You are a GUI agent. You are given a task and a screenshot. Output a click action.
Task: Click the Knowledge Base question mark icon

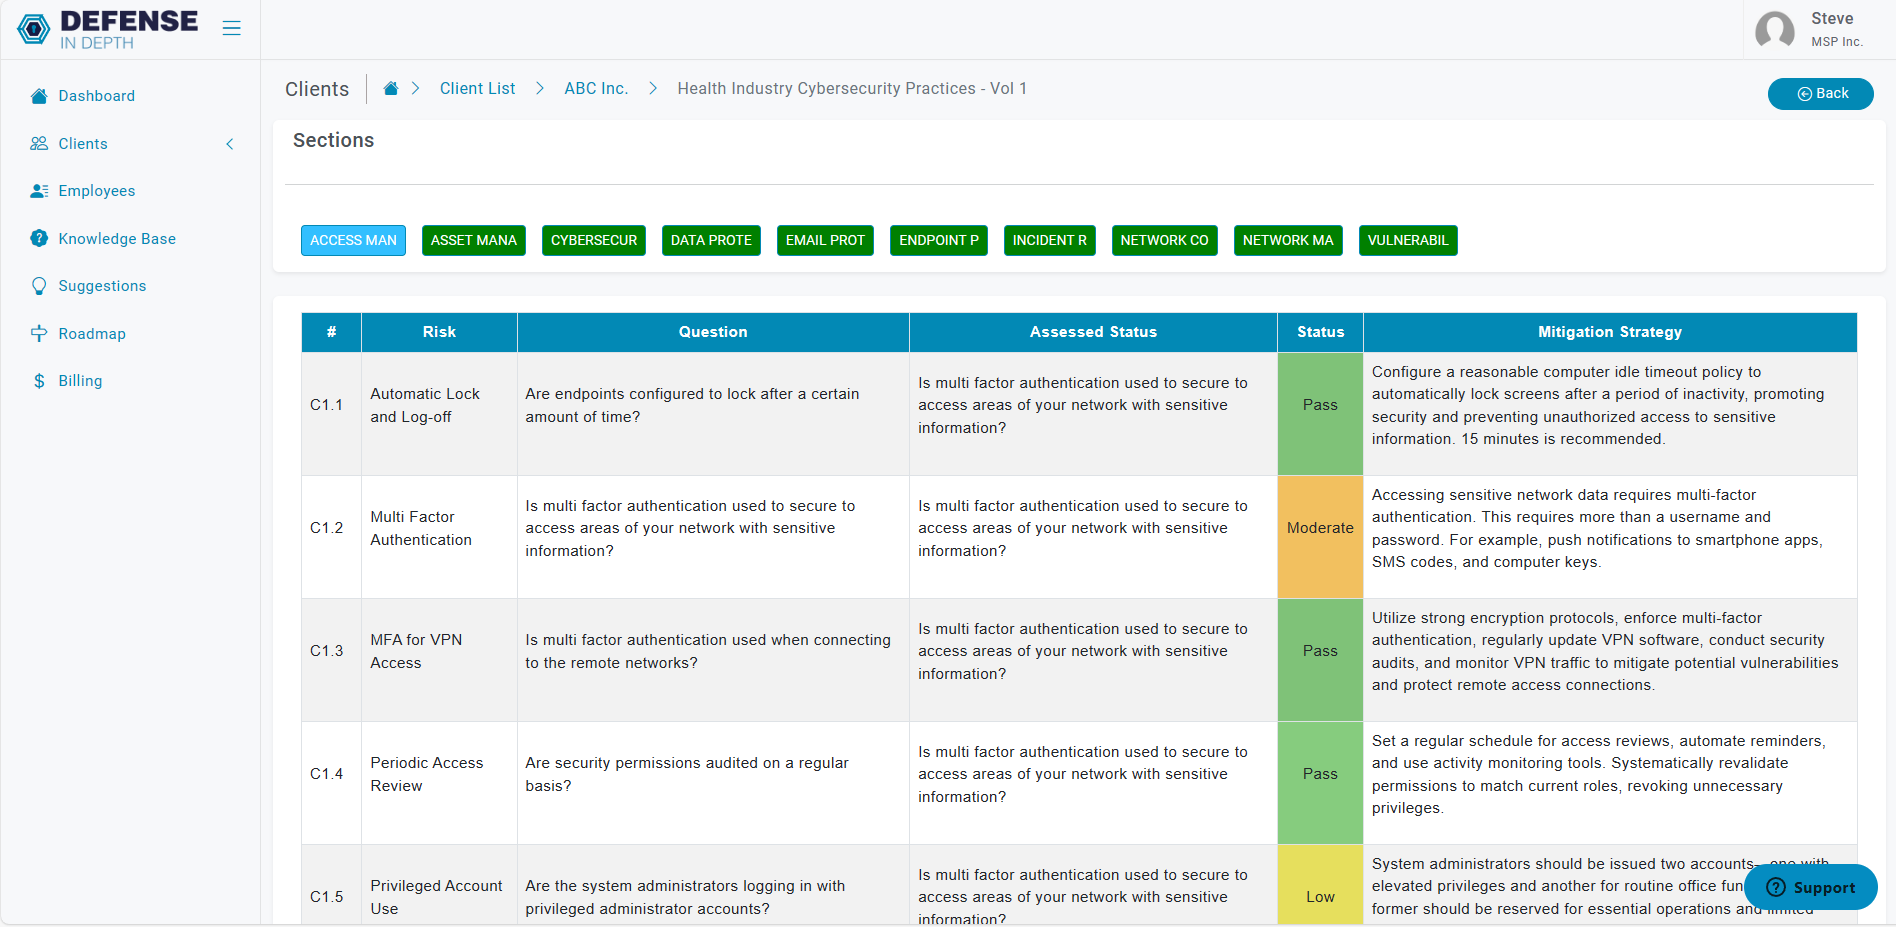point(39,238)
